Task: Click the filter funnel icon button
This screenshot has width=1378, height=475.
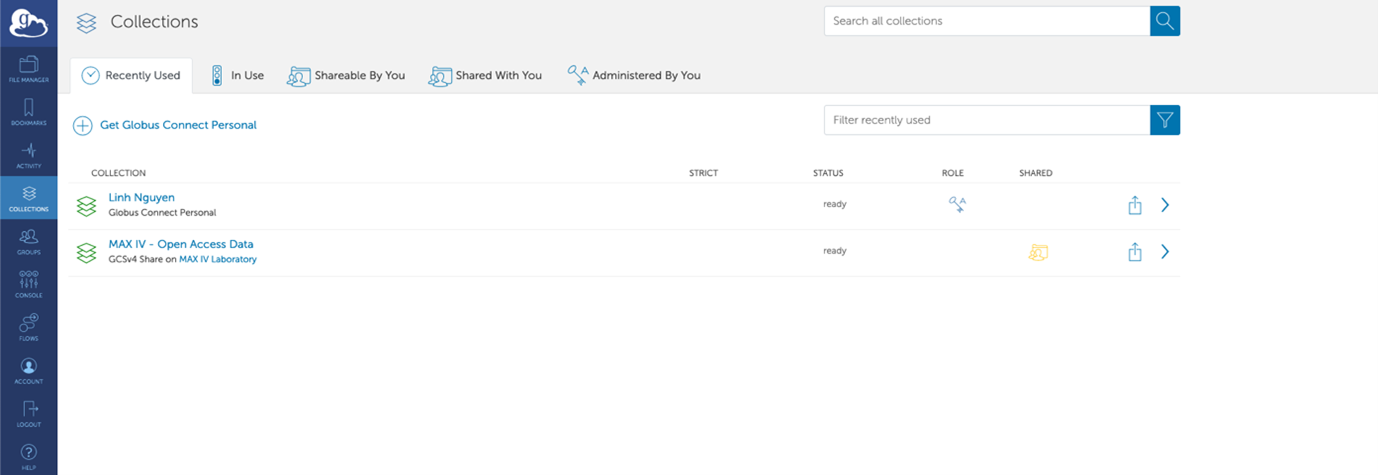Action: (1165, 120)
